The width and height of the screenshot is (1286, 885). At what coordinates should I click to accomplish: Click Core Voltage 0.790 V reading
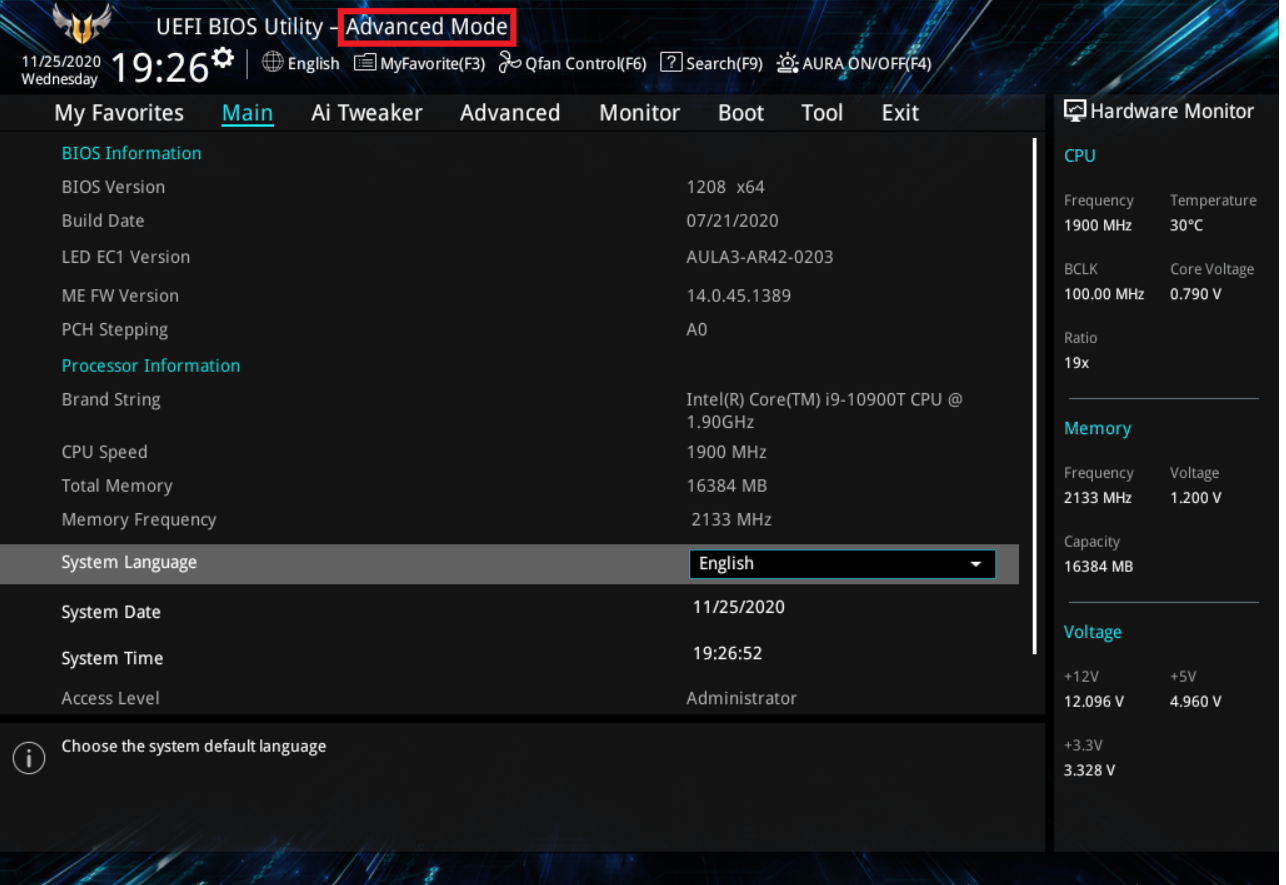(1196, 294)
